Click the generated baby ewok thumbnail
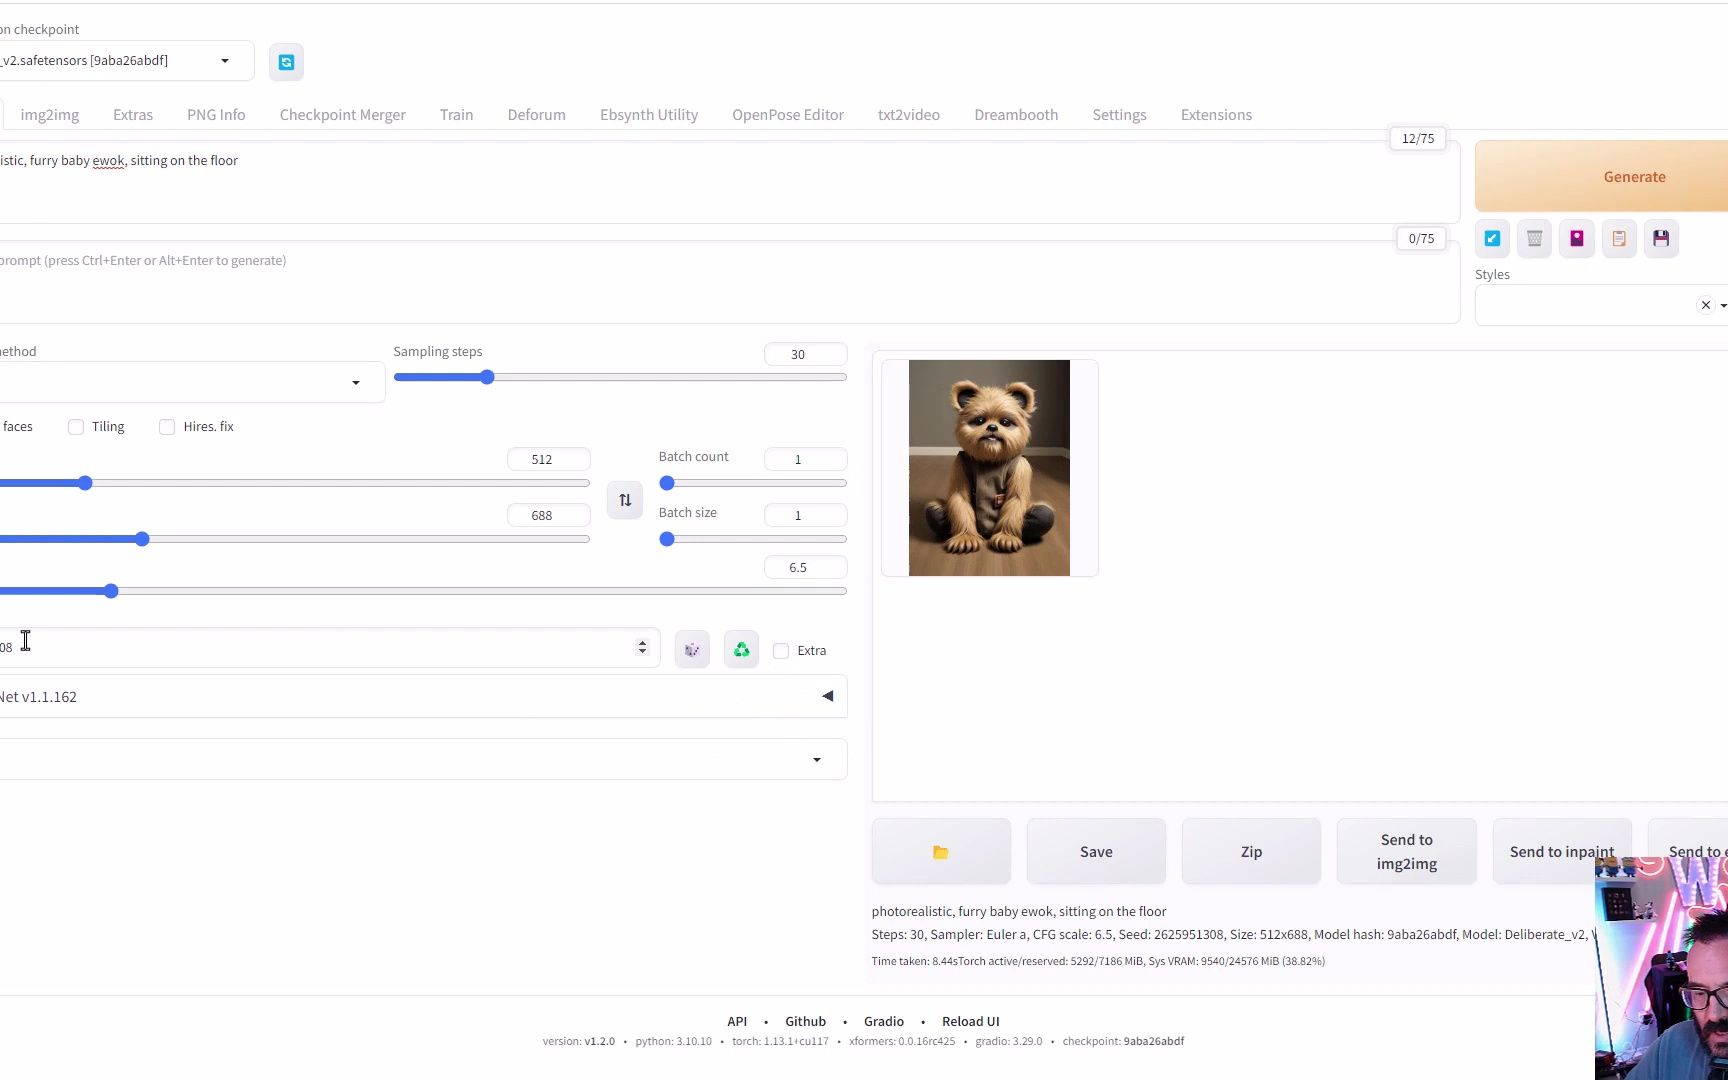 [989, 468]
